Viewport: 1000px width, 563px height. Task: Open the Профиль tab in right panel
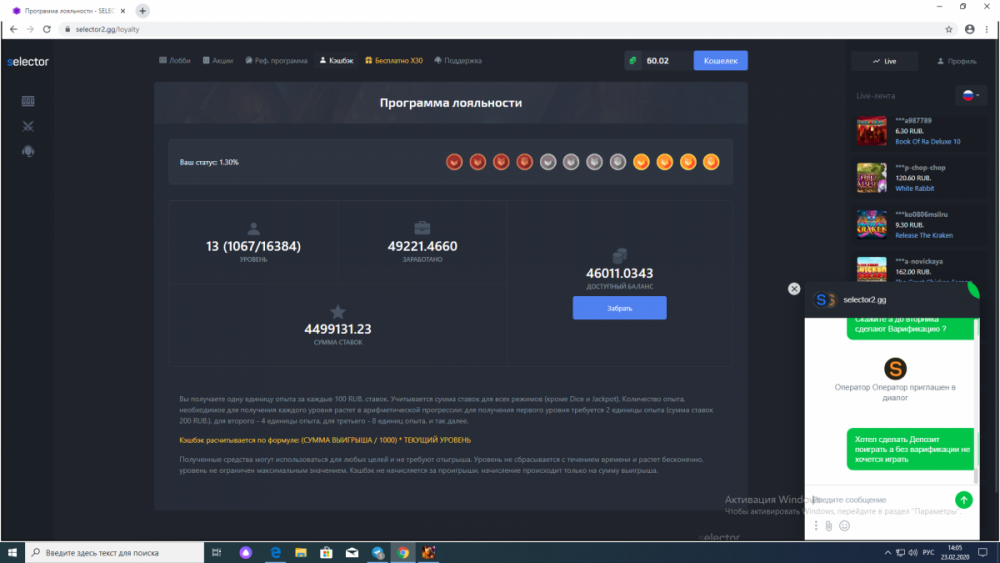[956, 61]
